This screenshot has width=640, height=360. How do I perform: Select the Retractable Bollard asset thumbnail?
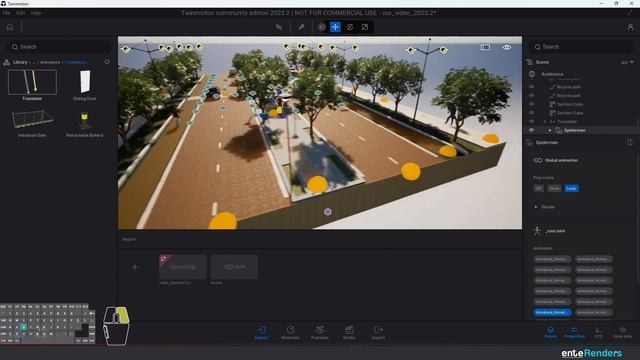[84, 121]
